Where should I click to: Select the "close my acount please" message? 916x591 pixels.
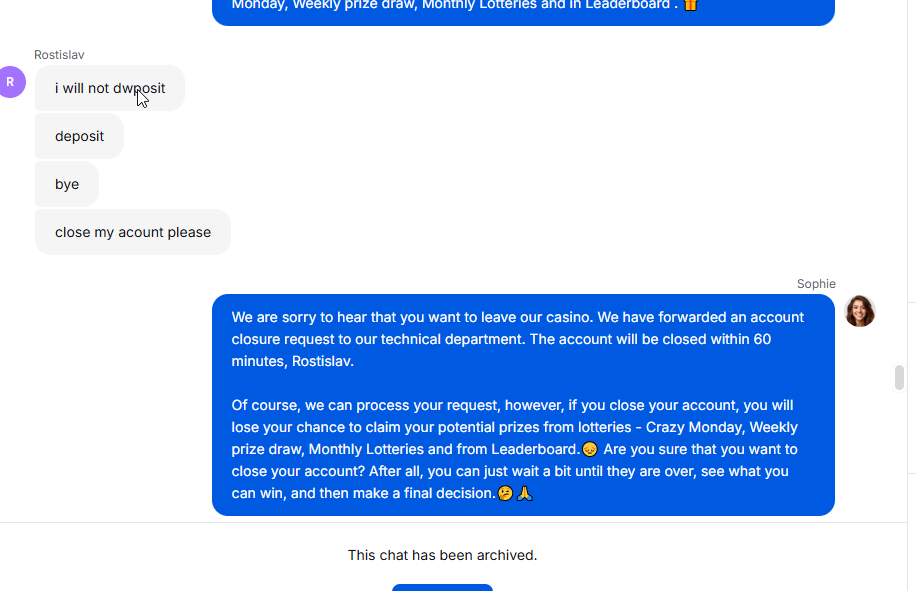[133, 232]
